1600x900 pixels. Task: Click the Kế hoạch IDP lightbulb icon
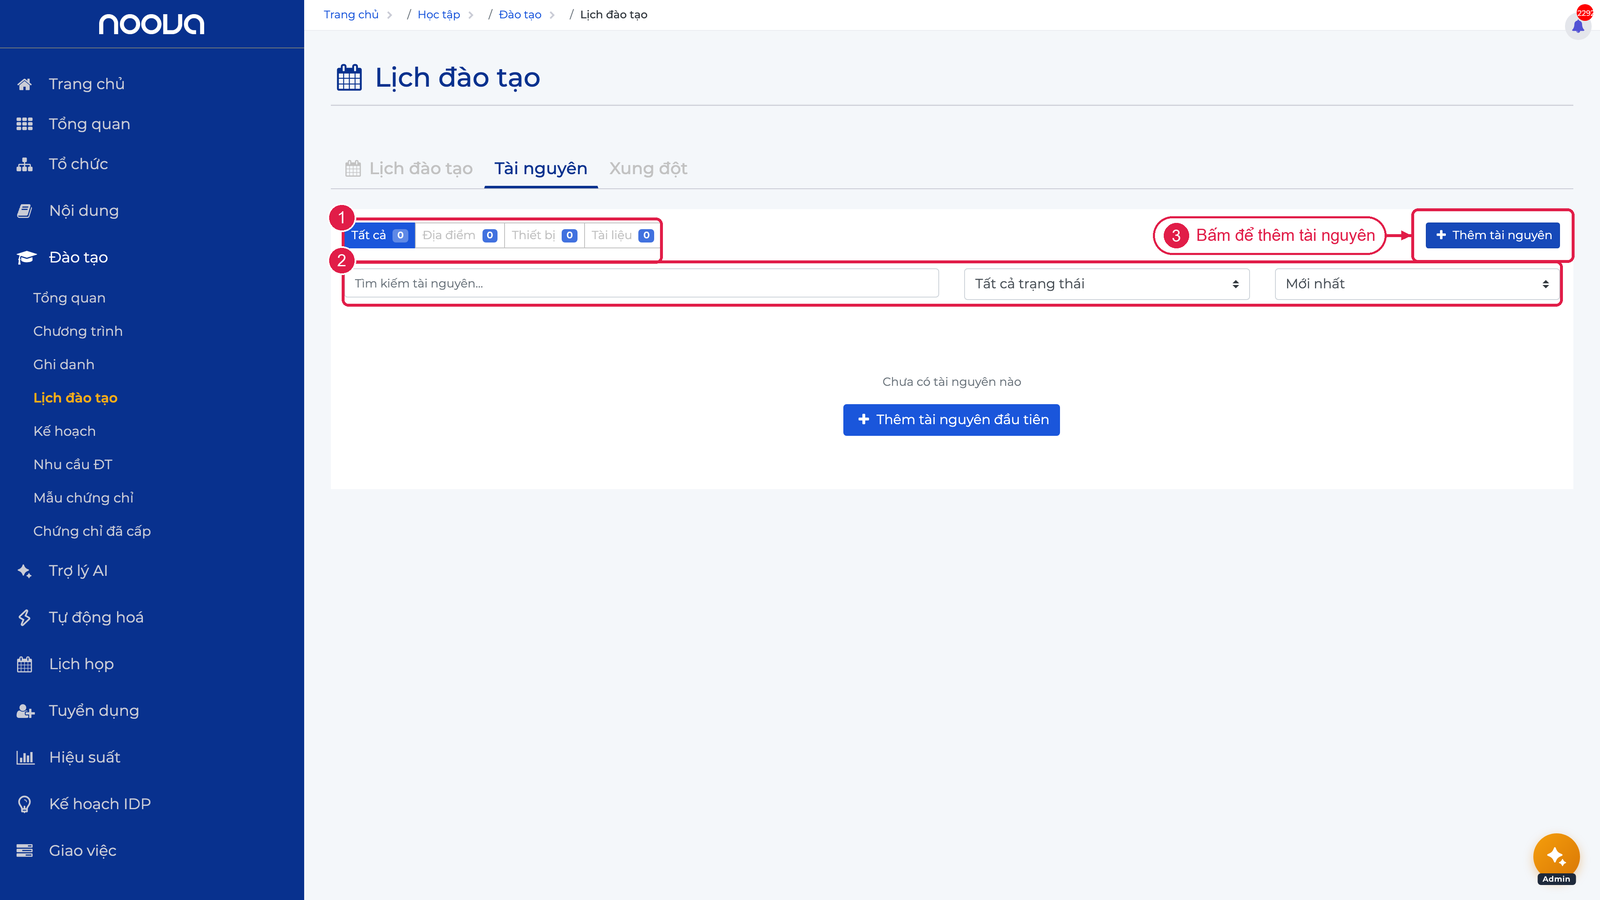pos(25,804)
